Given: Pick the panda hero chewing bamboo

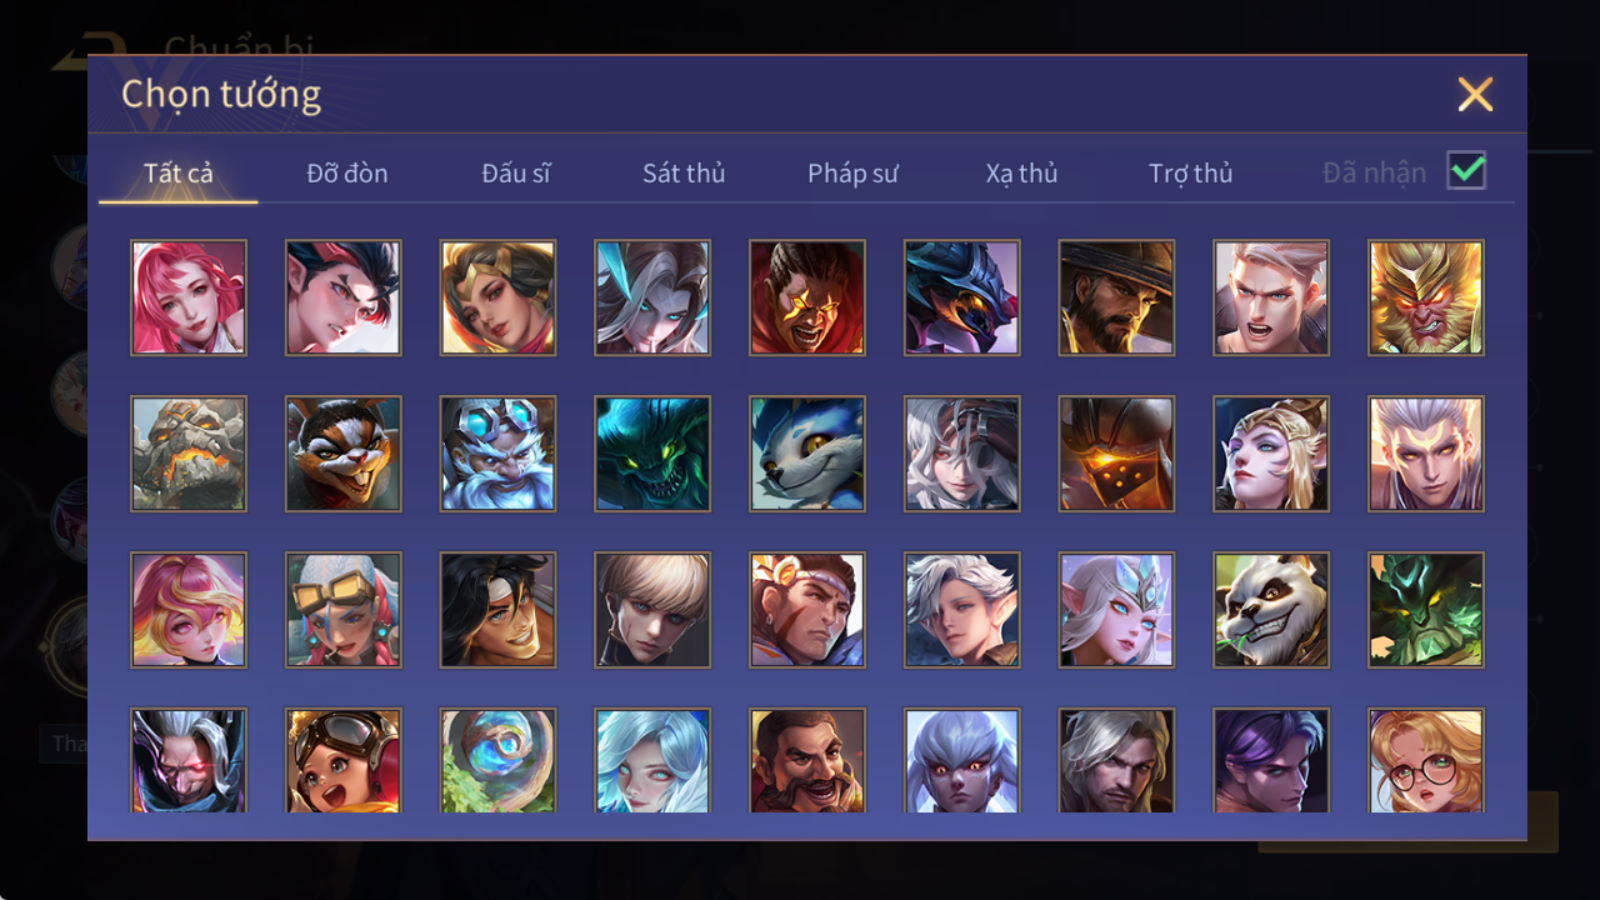Looking at the screenshot, I should point(1270,609).
